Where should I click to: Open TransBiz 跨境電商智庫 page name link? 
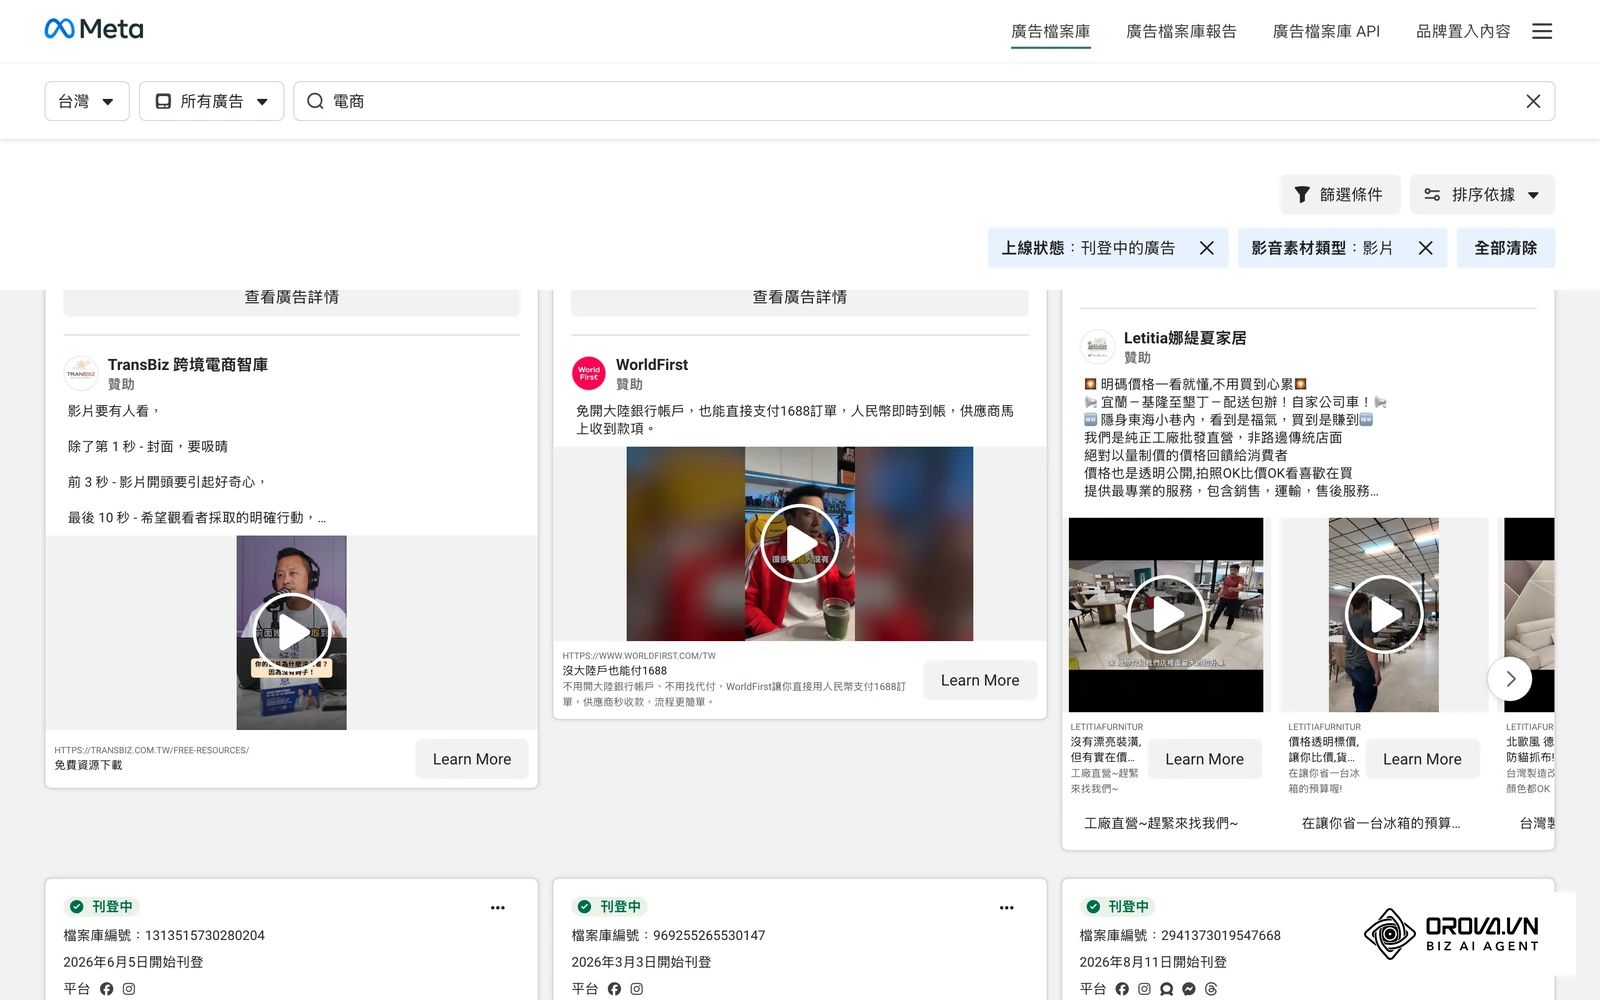pos(188,365)
